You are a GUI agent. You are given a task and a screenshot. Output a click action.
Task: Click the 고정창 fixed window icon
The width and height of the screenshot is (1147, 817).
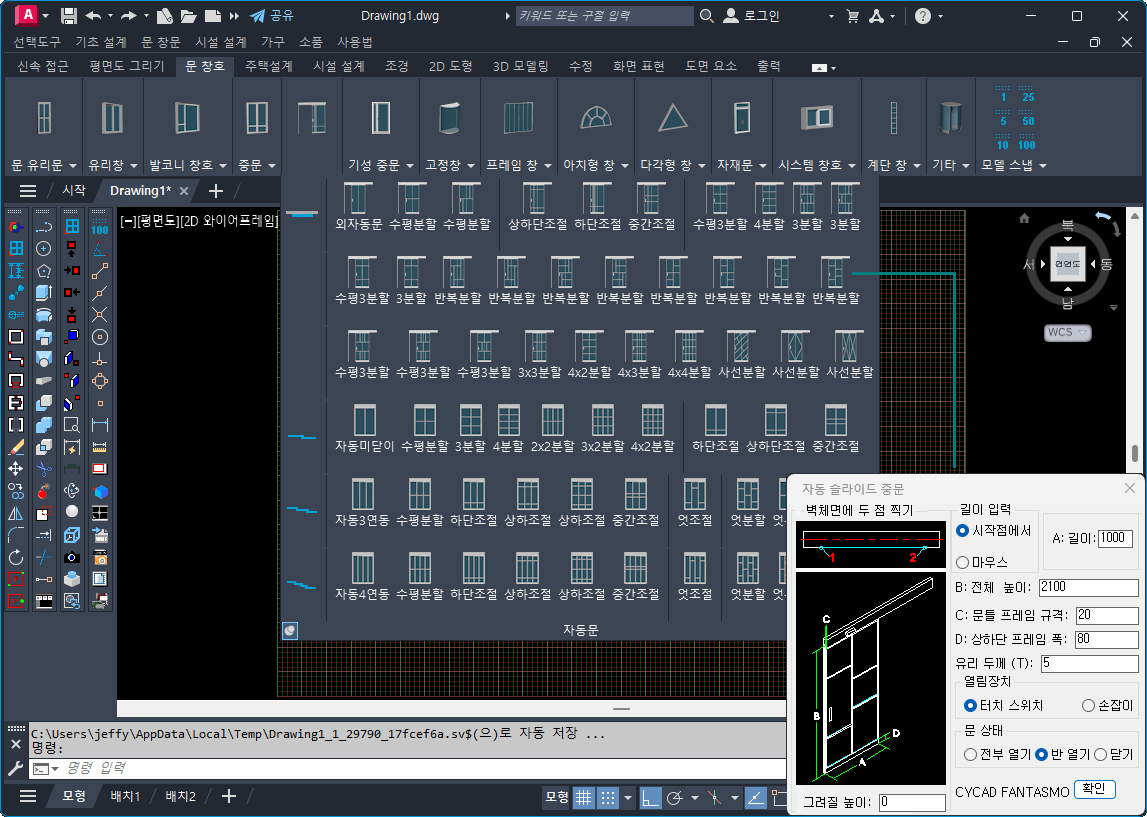pos(448,118)
